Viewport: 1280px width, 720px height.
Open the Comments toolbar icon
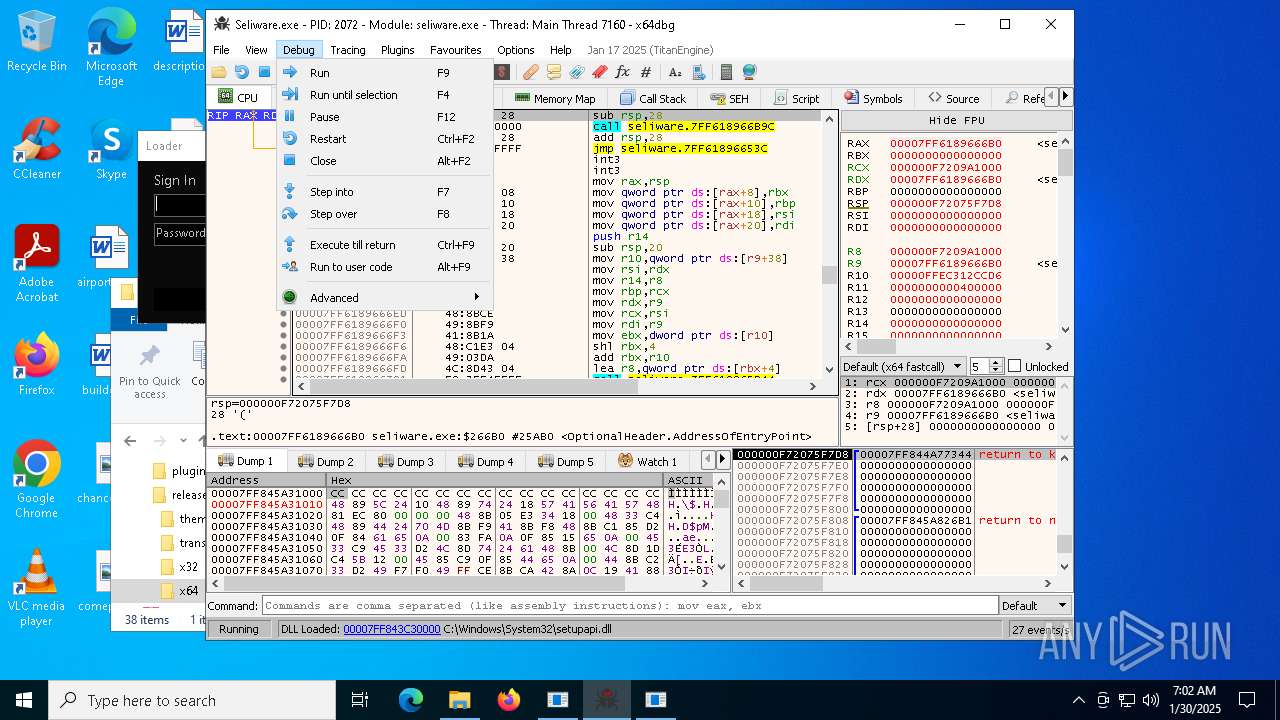(x=553, y=72)
